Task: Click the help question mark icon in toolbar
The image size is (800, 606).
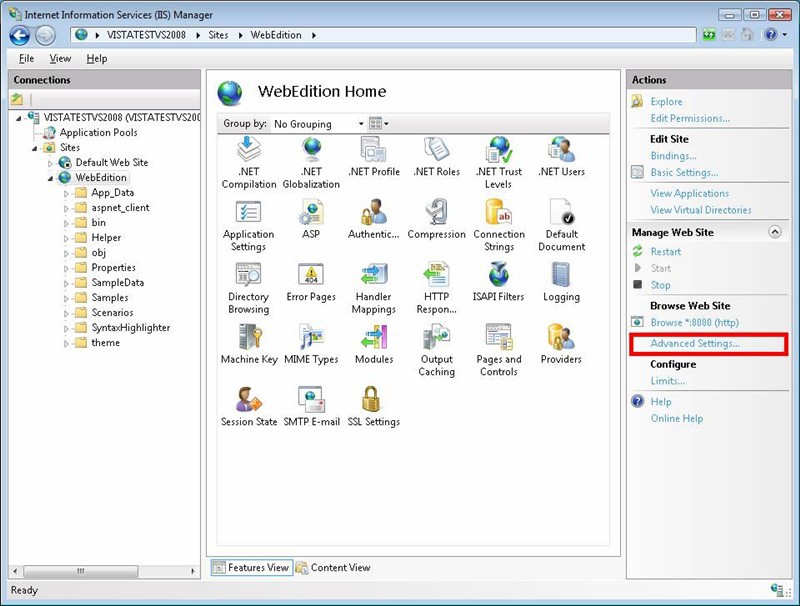Action: 770,35
